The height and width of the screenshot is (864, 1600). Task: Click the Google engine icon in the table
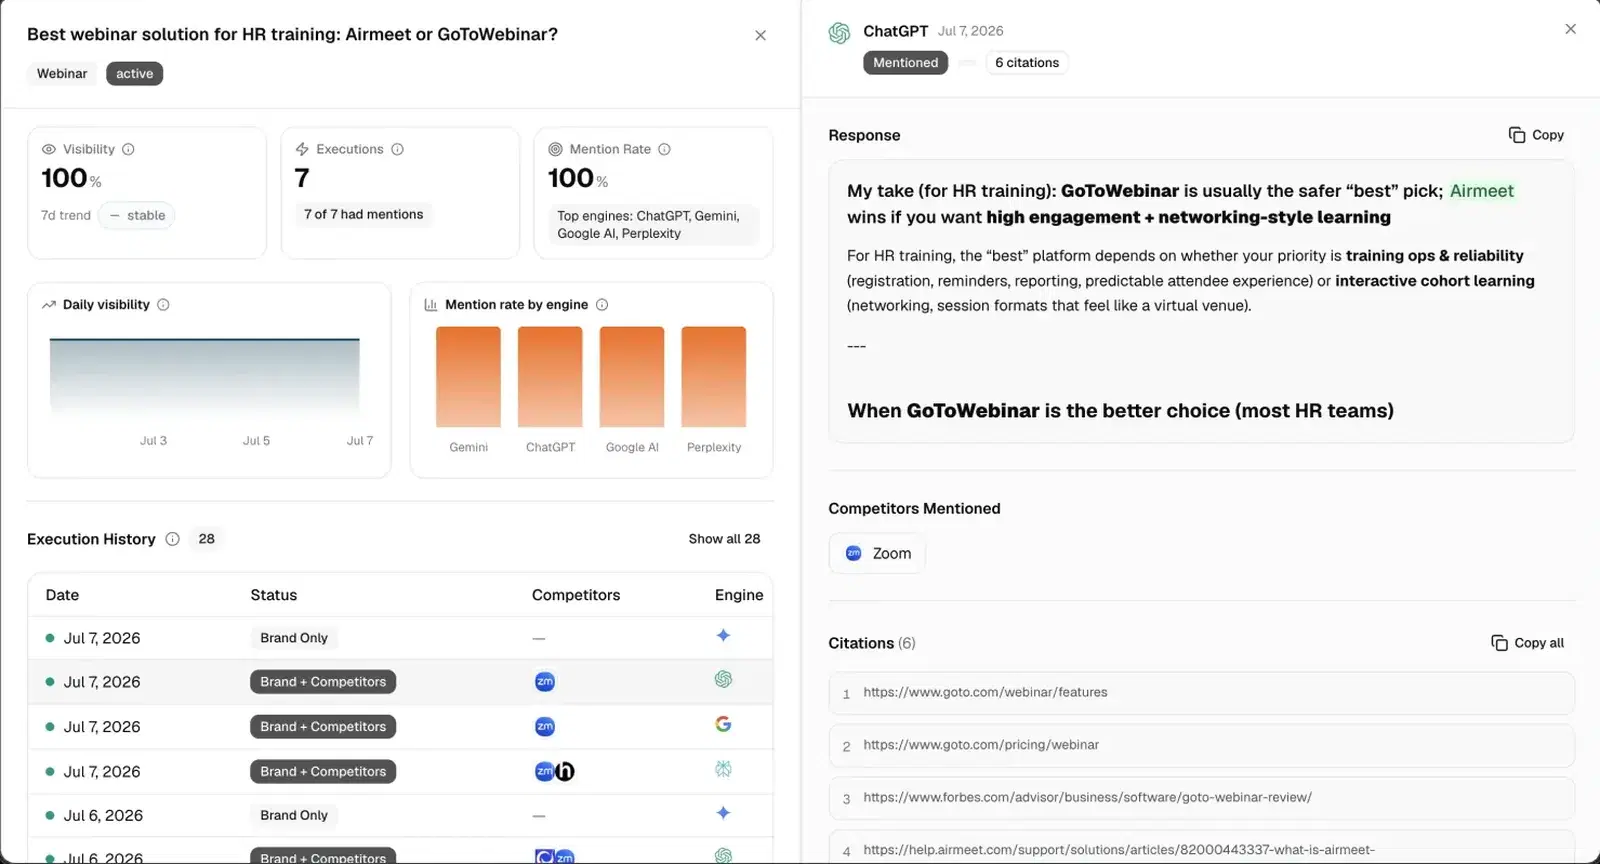[x=723, y=724]
